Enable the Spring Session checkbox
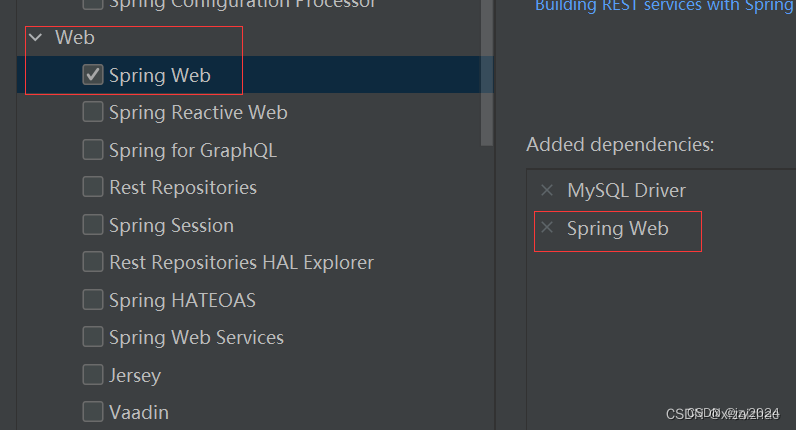Image resolution: width=796 pixels, height=430 pixels. click(x=93, y=224)
